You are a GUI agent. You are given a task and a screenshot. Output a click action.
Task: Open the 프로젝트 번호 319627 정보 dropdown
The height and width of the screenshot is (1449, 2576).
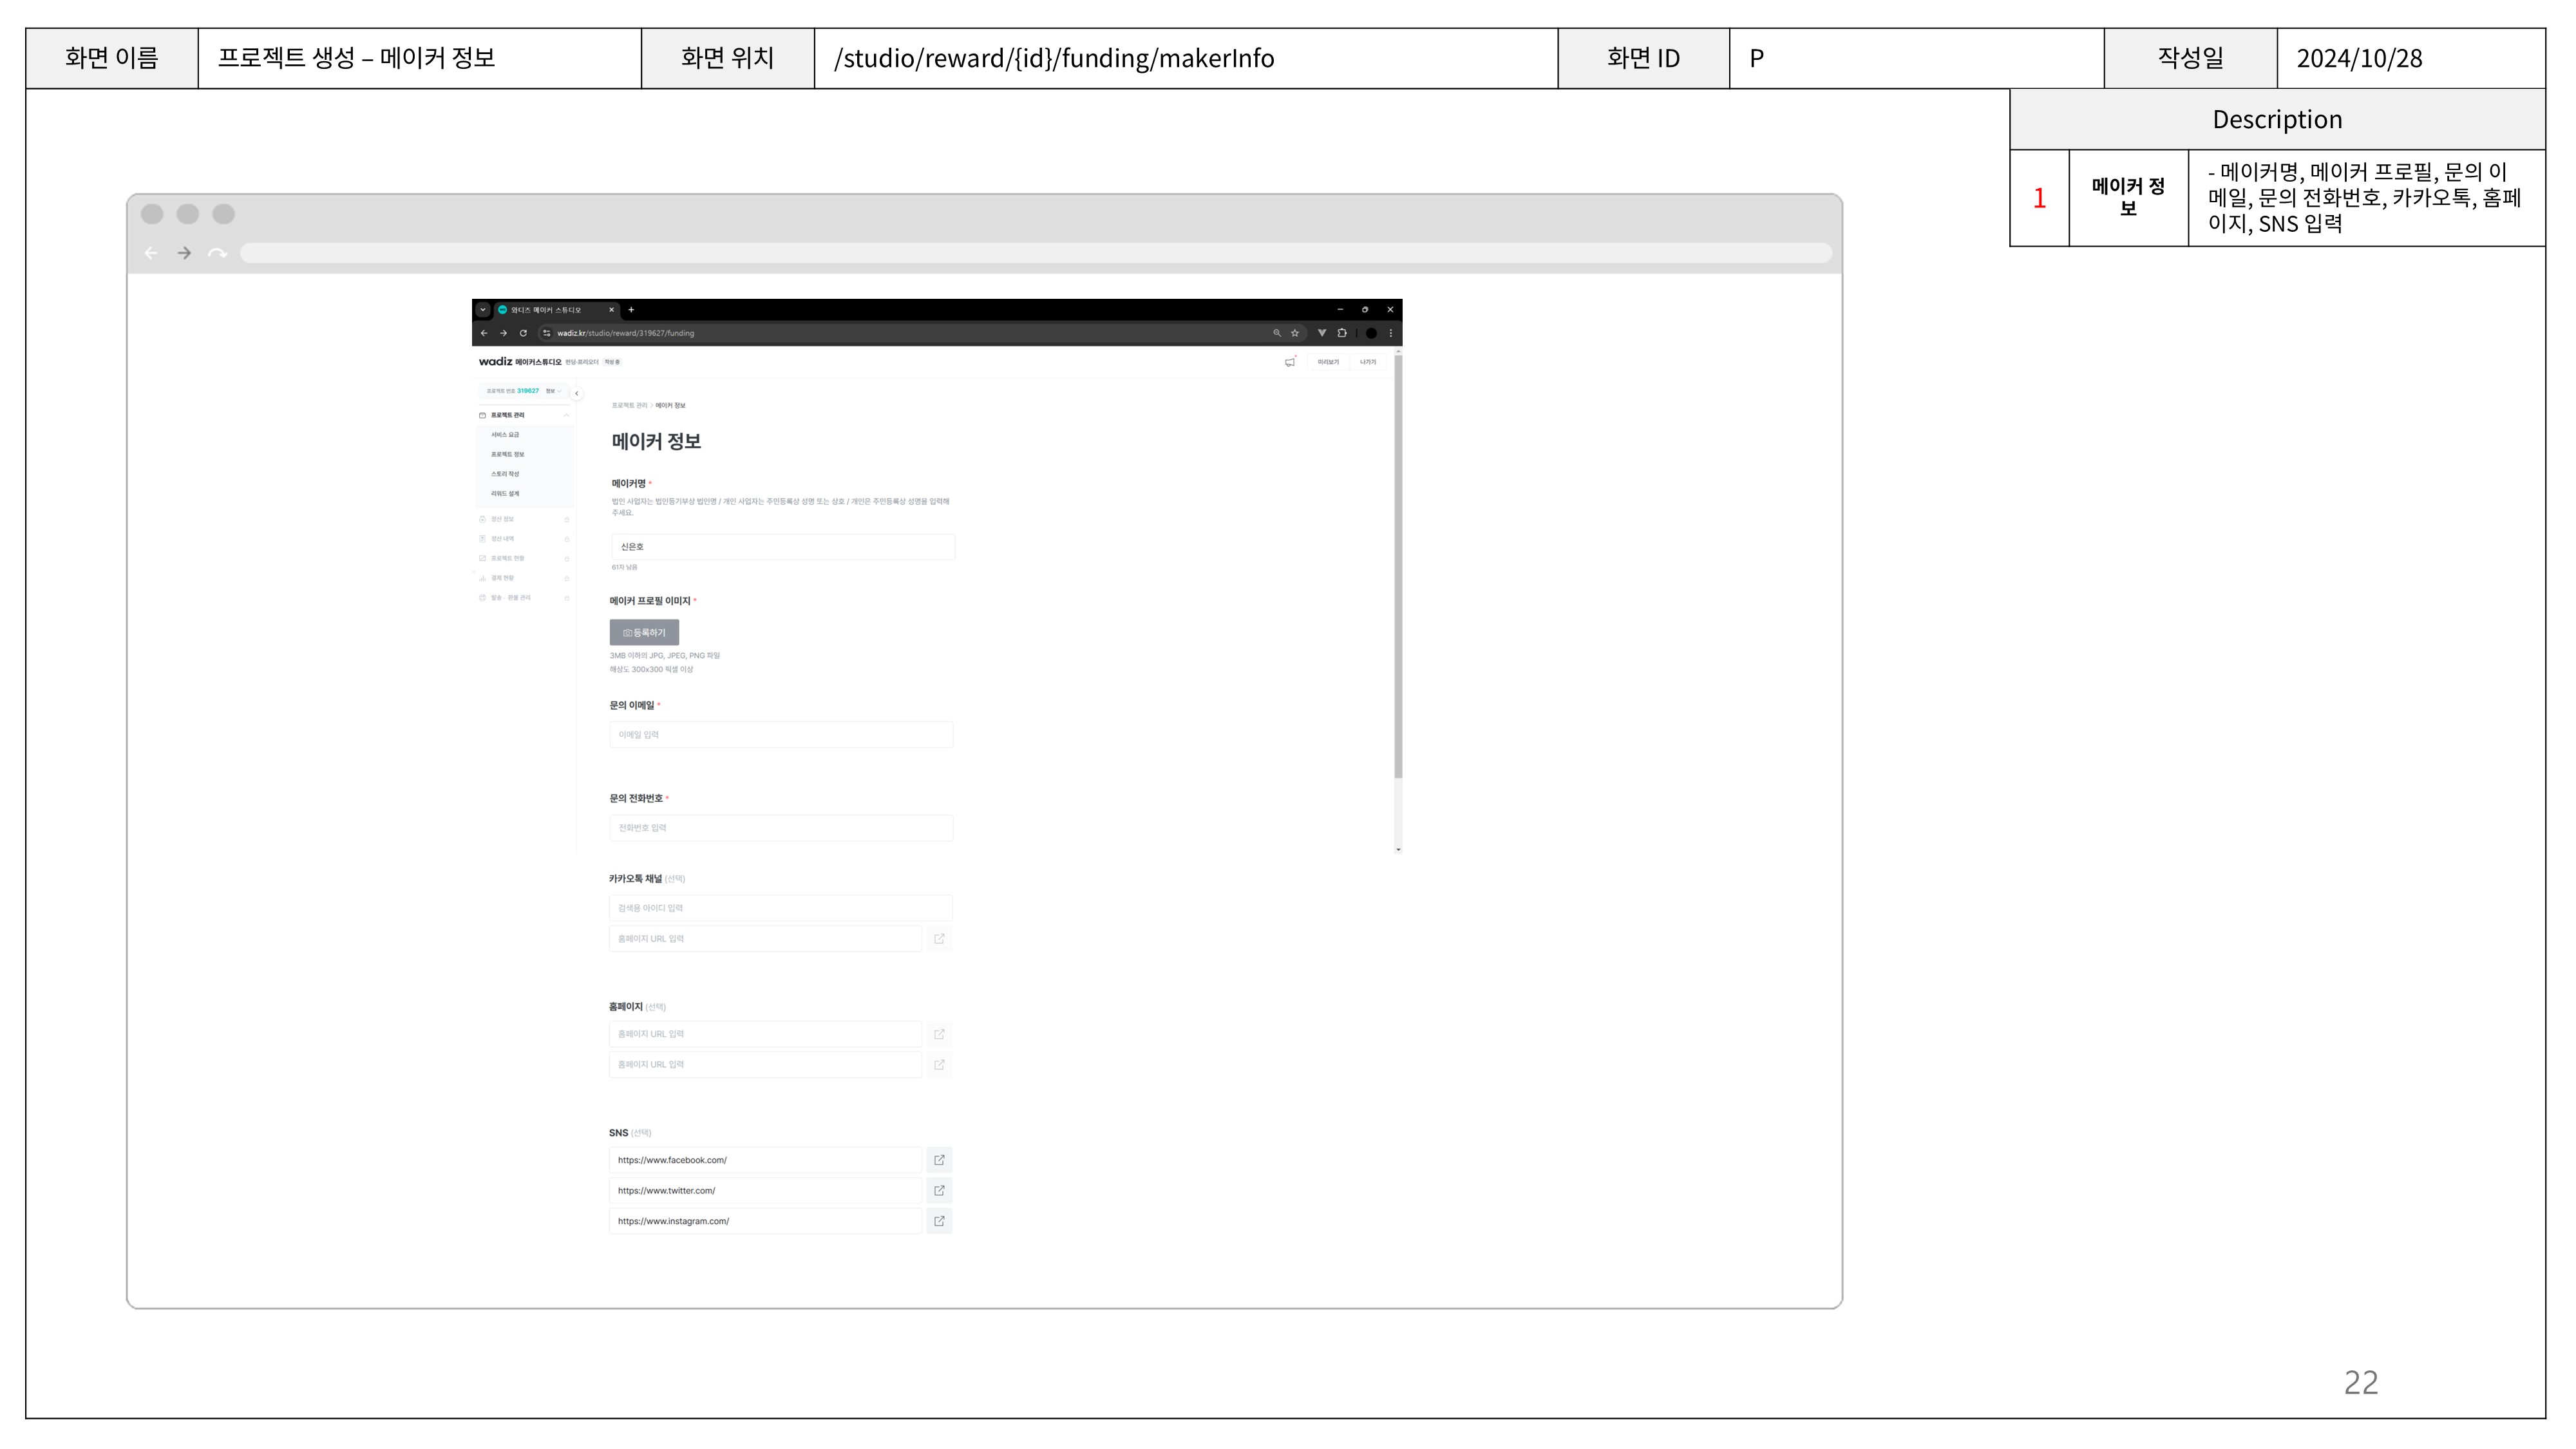pos(552,391)
